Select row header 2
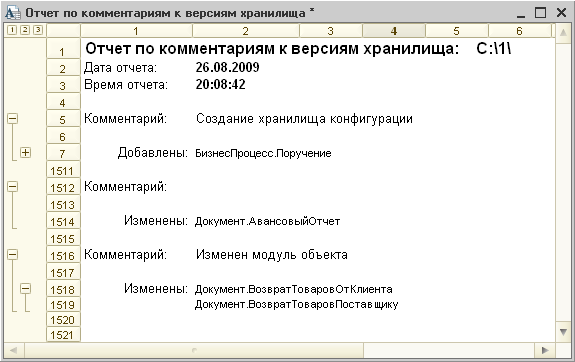The image size is (575, 362). (63, 67)
